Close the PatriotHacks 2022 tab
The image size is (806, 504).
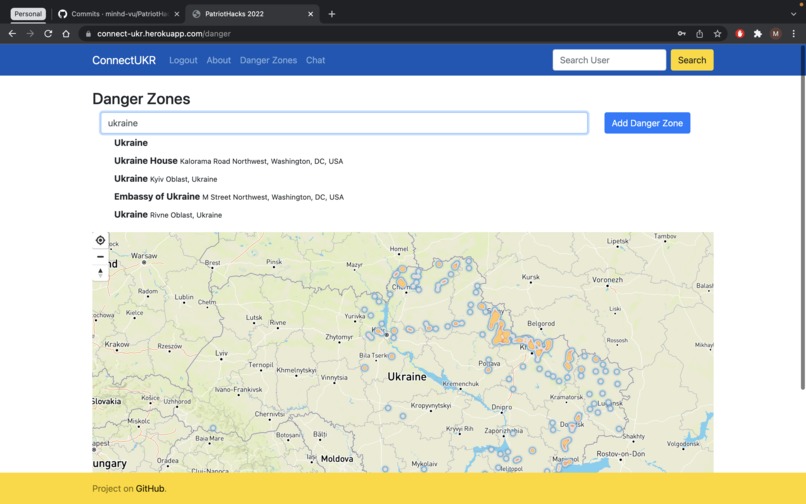(x=310, y=14)
